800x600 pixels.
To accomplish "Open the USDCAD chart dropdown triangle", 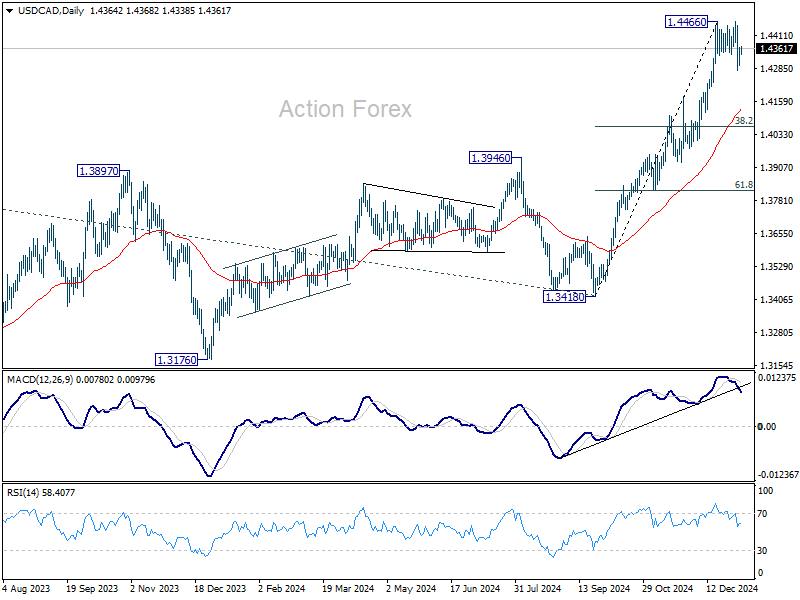I will (9, 11).
